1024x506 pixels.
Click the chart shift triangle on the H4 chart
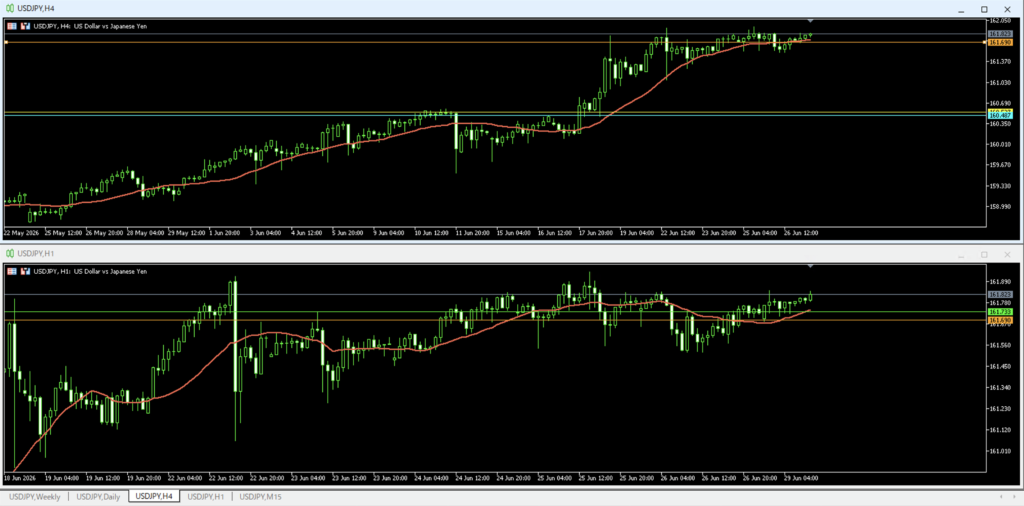click(810, 22)
